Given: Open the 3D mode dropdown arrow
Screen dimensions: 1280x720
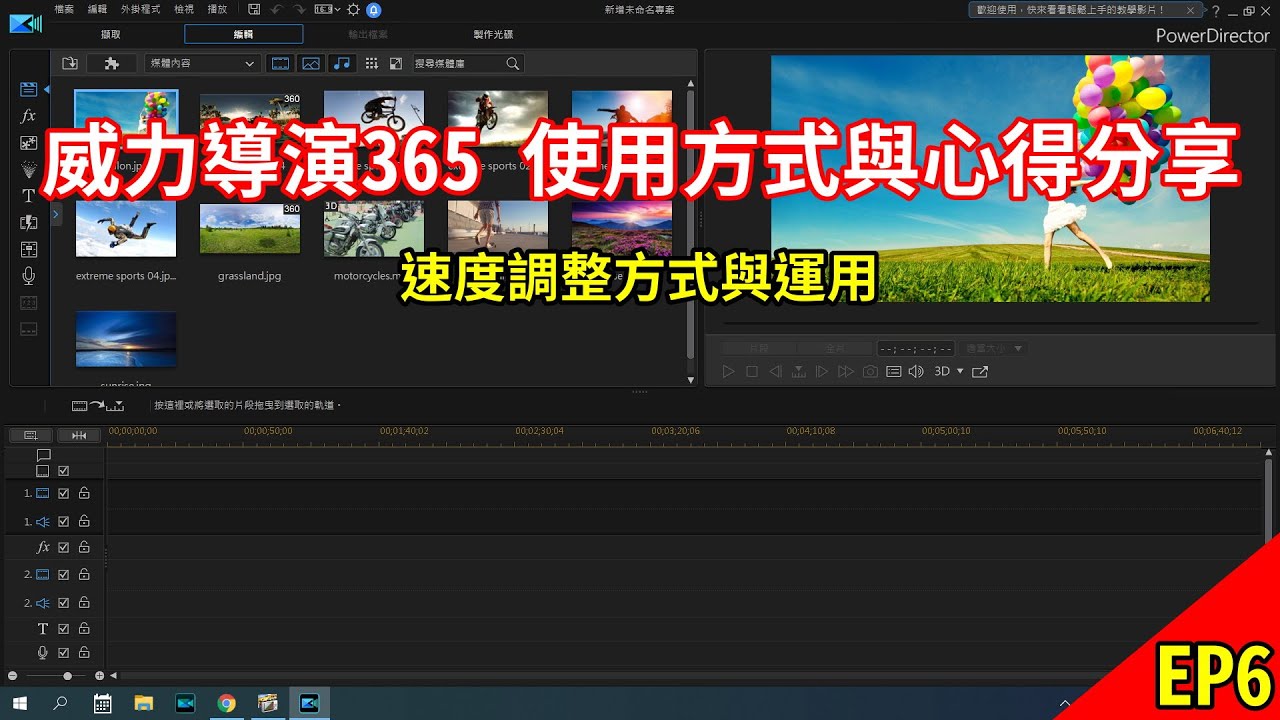Looking at the screenshot, I should click(x=960, y=371).
